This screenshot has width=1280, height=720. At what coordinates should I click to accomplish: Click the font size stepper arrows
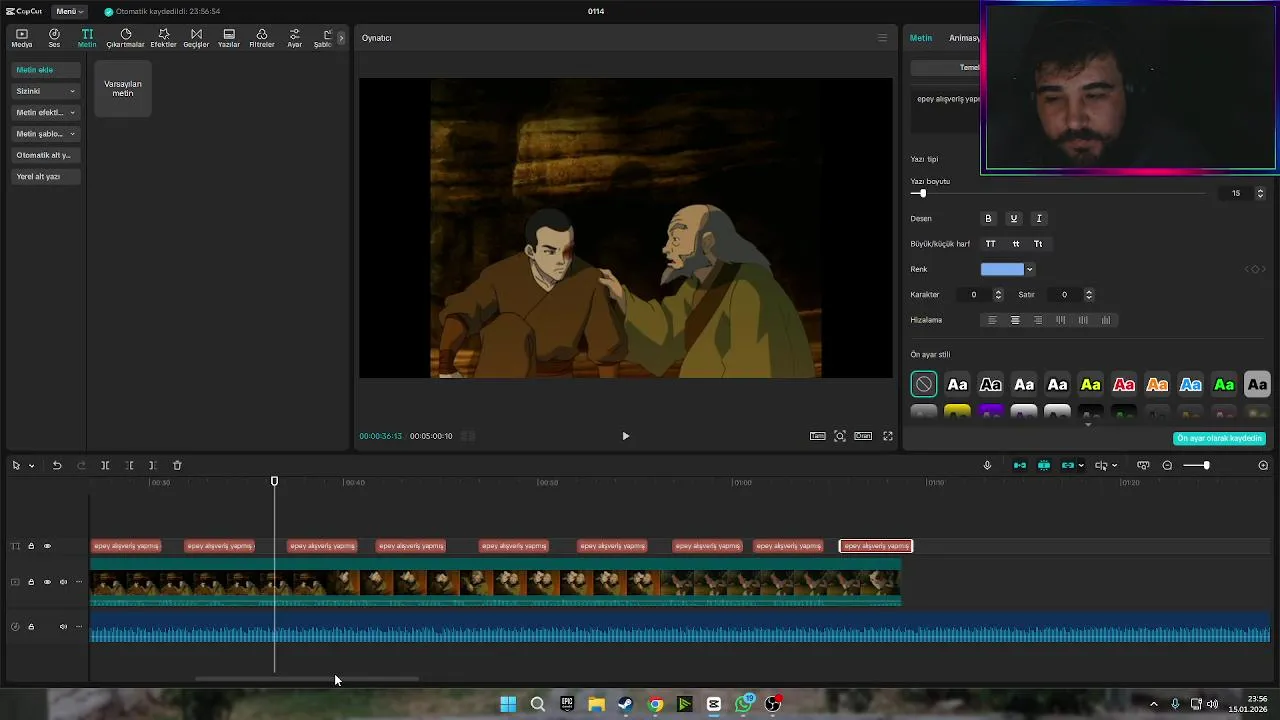[x=1260, y=193]
